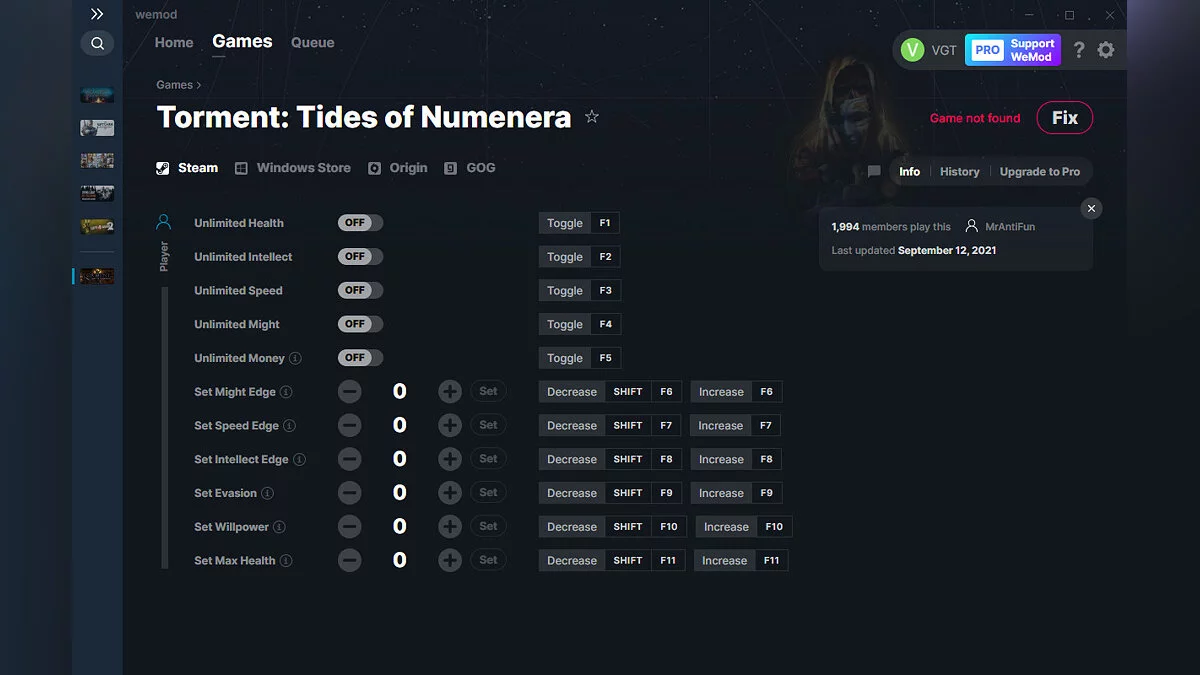Click the Player section person icon
The image size is (1200, 675).
click(164, 221)
